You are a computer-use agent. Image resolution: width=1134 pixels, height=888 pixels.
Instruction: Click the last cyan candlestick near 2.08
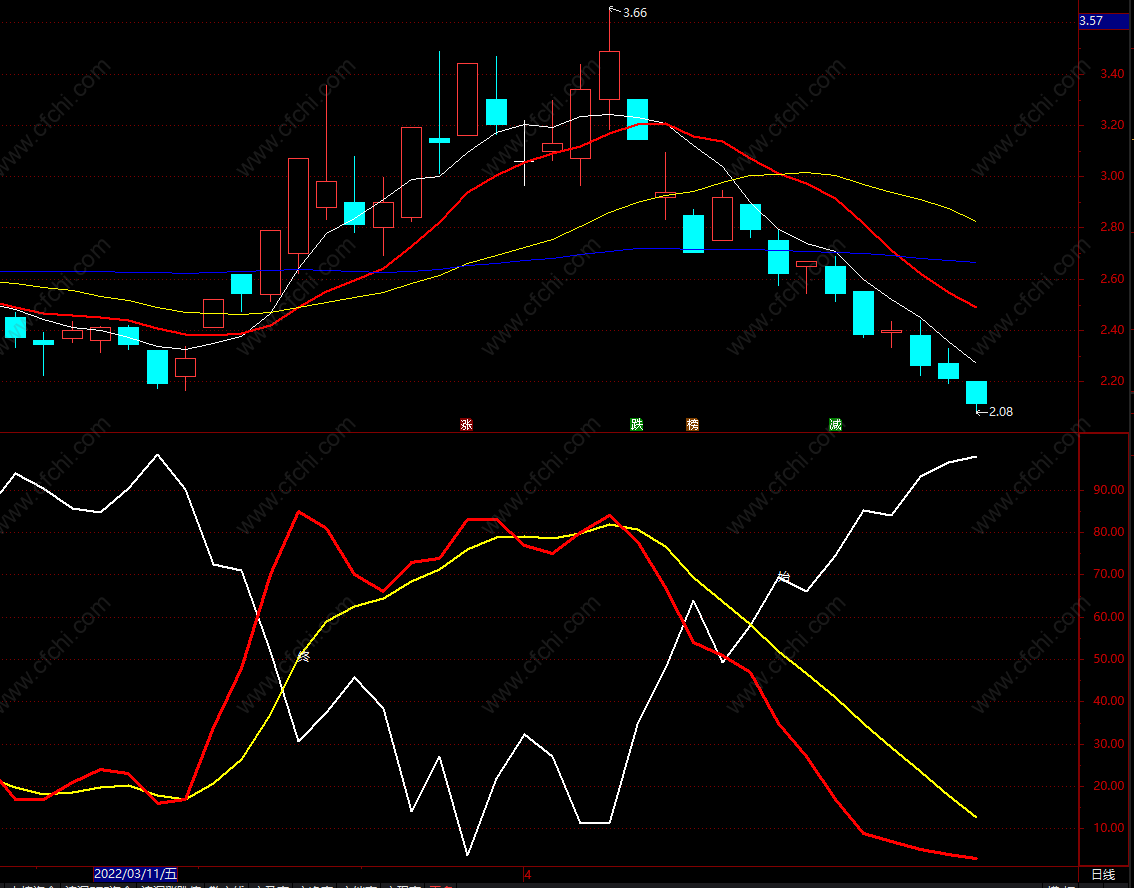pos(976,393)
